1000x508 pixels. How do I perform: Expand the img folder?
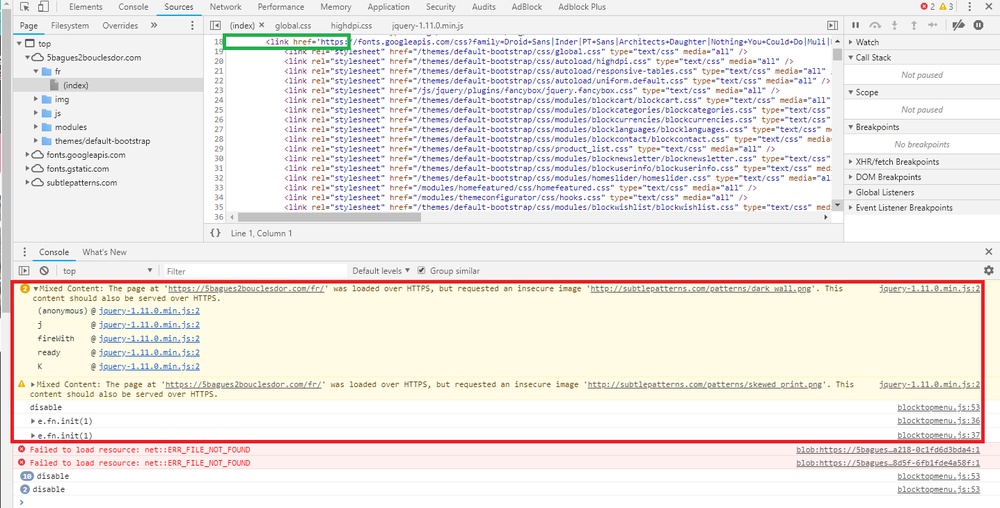[x=36, y=99]
